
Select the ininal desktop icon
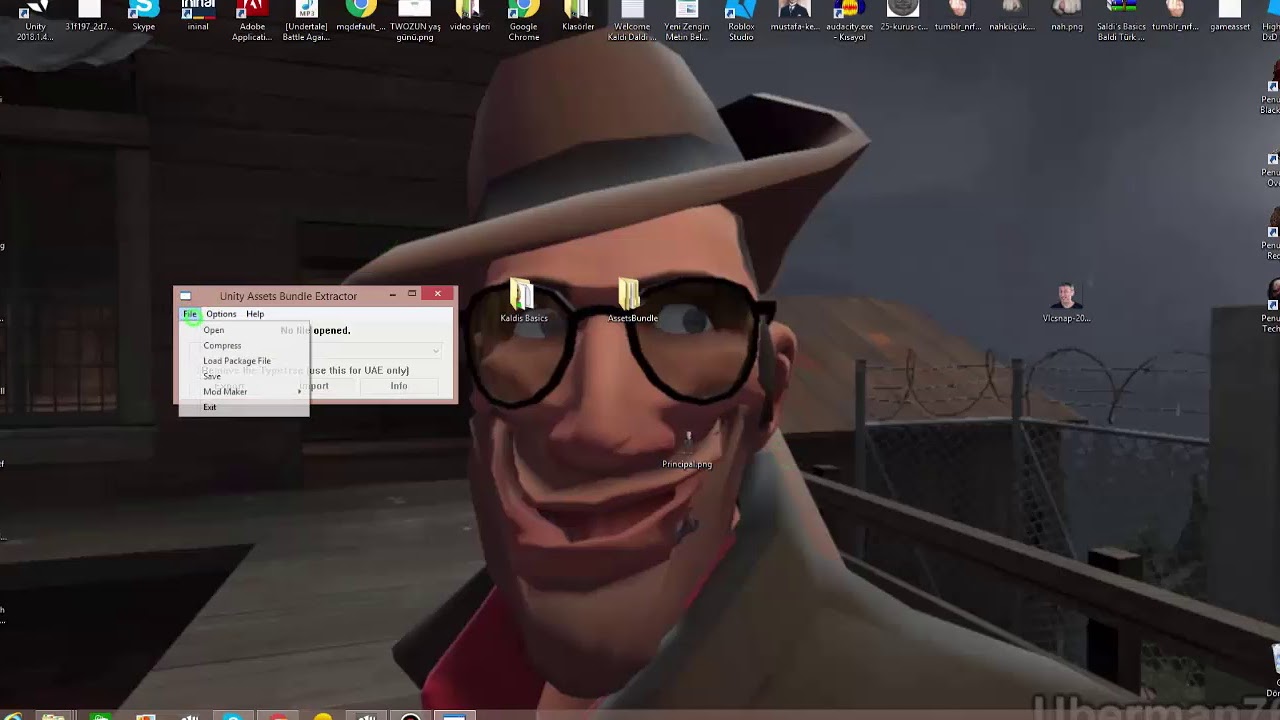198,16
